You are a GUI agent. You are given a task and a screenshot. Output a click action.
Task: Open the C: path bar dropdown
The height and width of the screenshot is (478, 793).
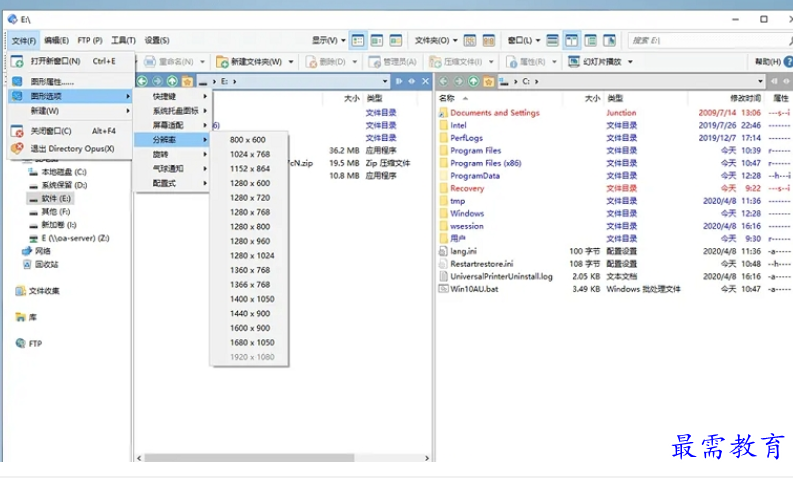[x=760, y=81]
